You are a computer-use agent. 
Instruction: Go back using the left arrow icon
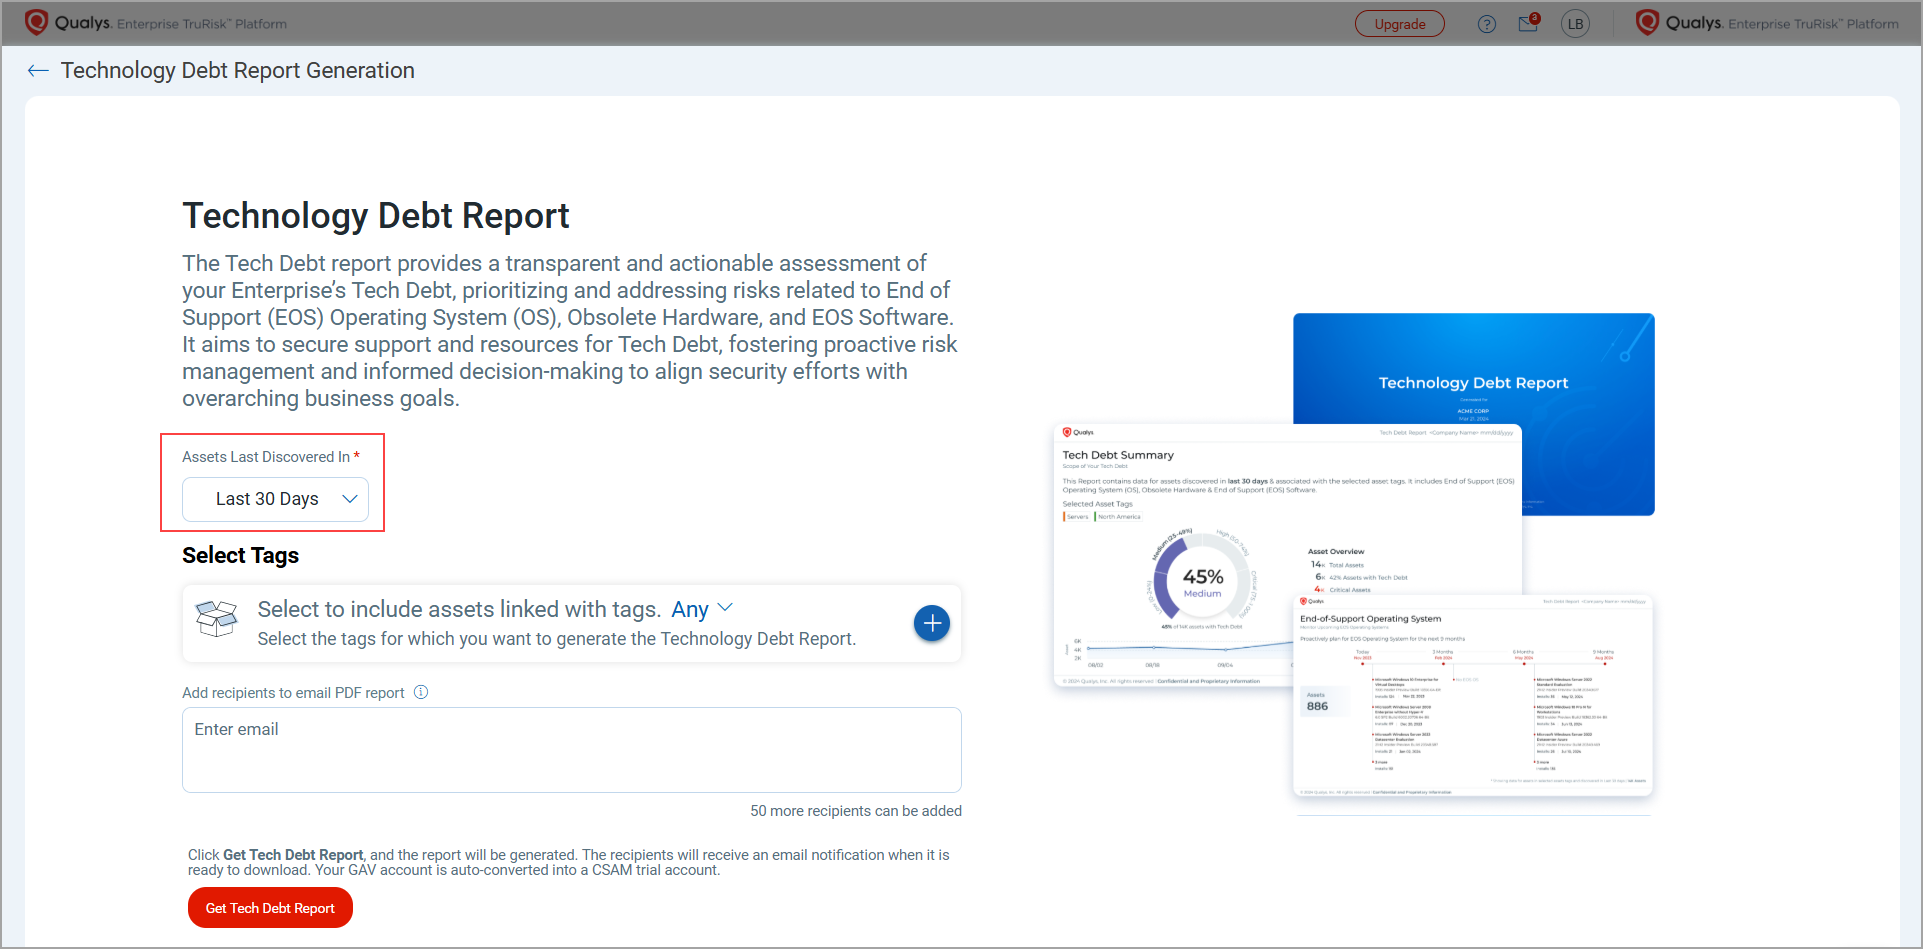tap(38, 71)
